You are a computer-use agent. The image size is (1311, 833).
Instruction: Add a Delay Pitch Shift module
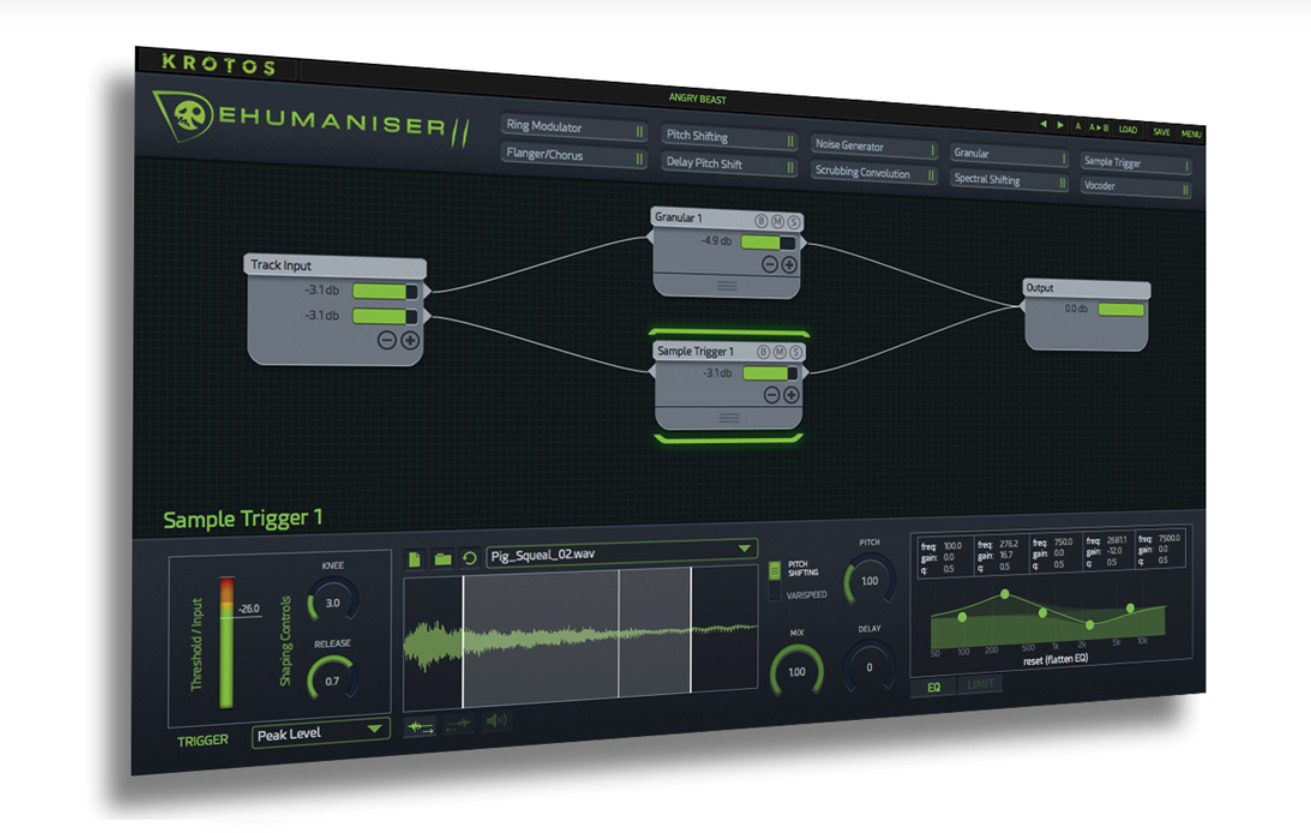click(x=729, y=164)
